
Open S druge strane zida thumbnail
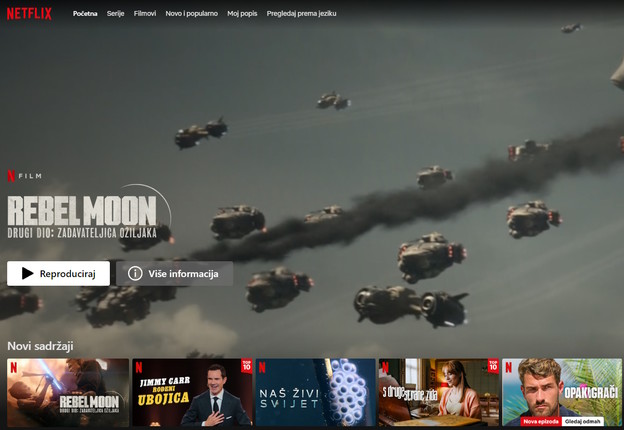point(439,393)
